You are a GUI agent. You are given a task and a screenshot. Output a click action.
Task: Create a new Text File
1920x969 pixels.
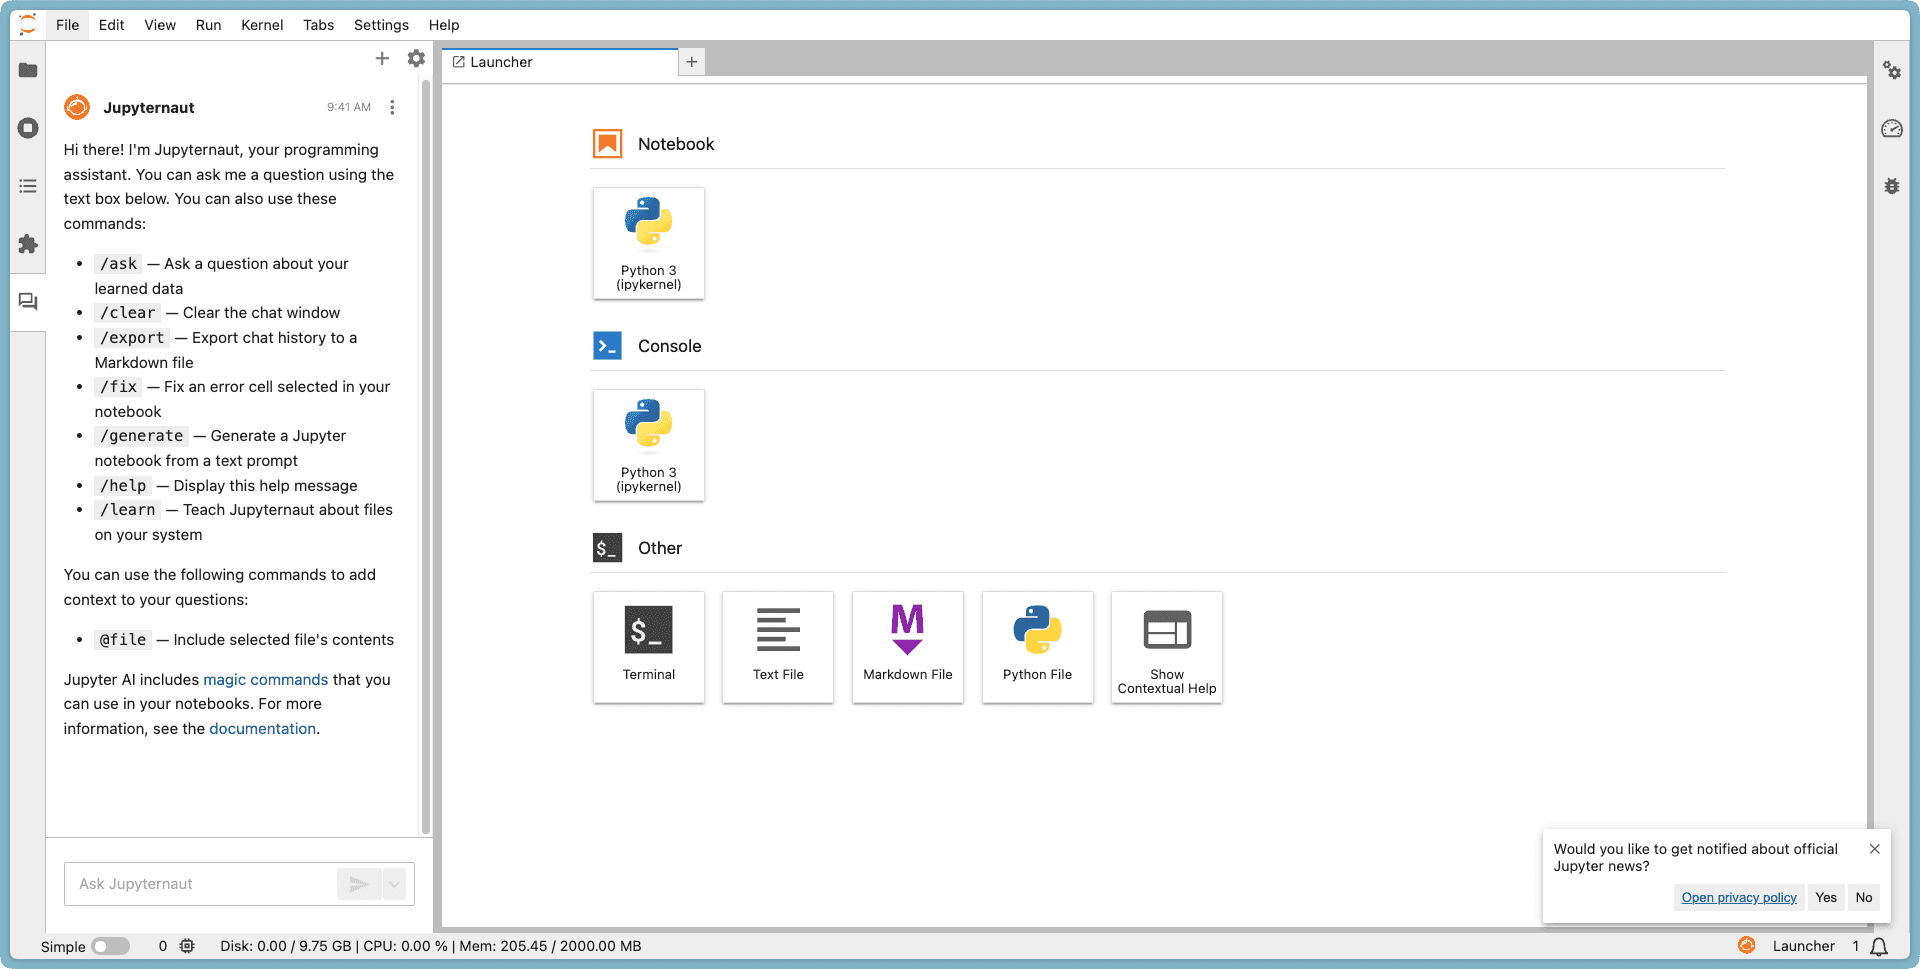[778, 647]
